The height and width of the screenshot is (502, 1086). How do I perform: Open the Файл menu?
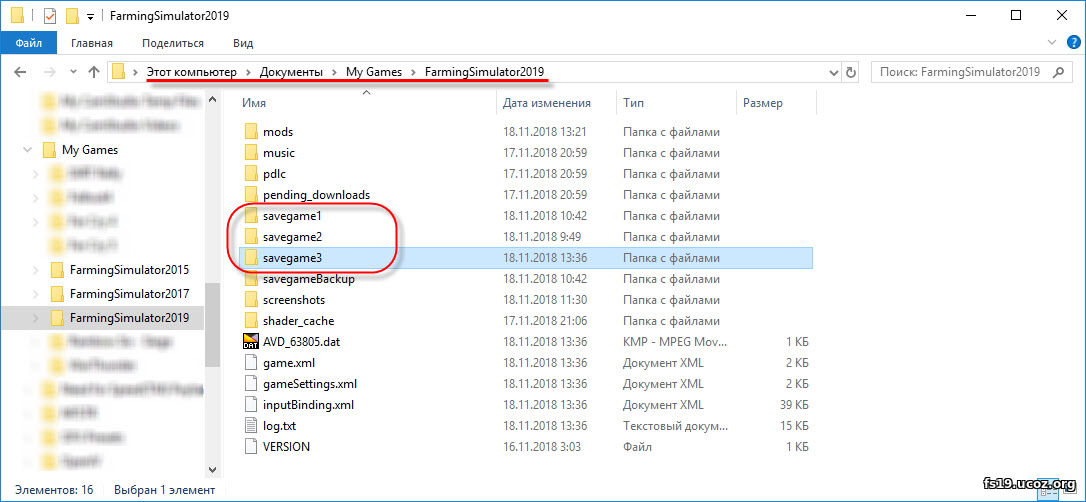(x=28, y=43)
